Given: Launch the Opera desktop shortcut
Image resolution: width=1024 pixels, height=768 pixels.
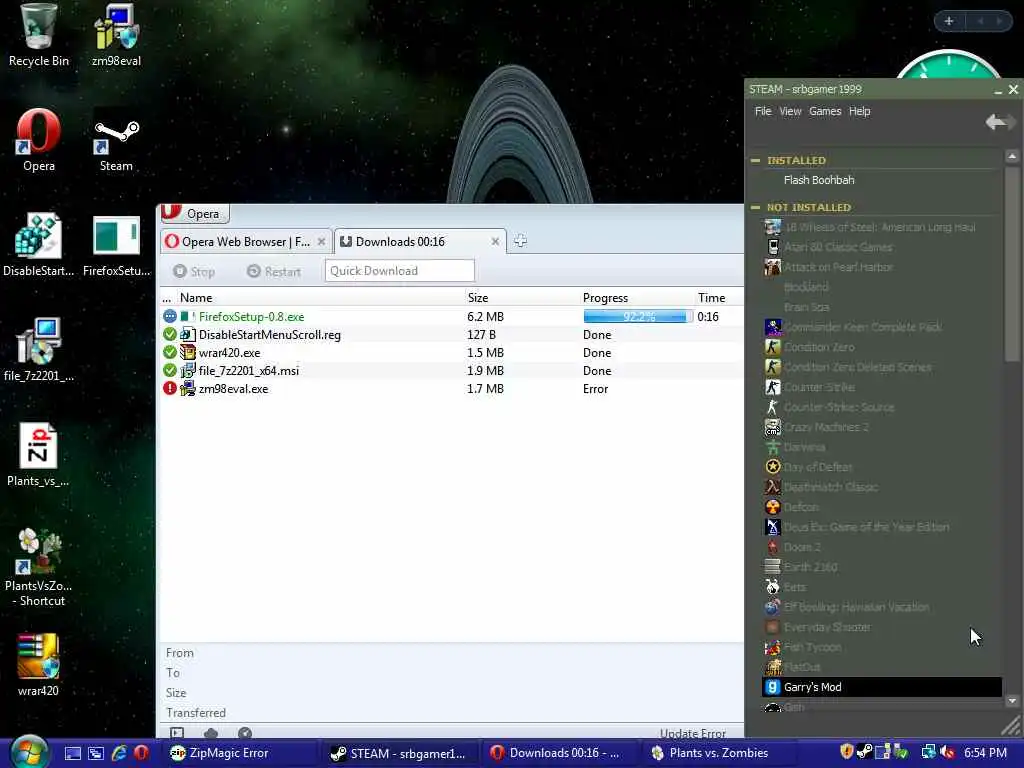Looking at the screenshot, I should pos(39,140).
